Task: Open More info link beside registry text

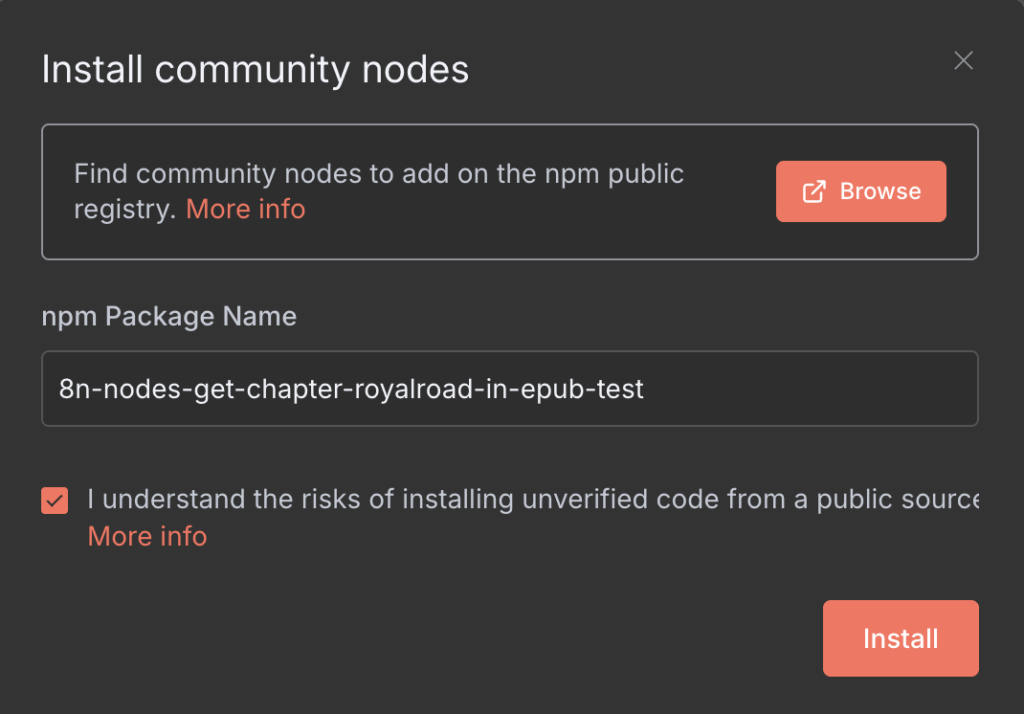Action: click(246, 210)
